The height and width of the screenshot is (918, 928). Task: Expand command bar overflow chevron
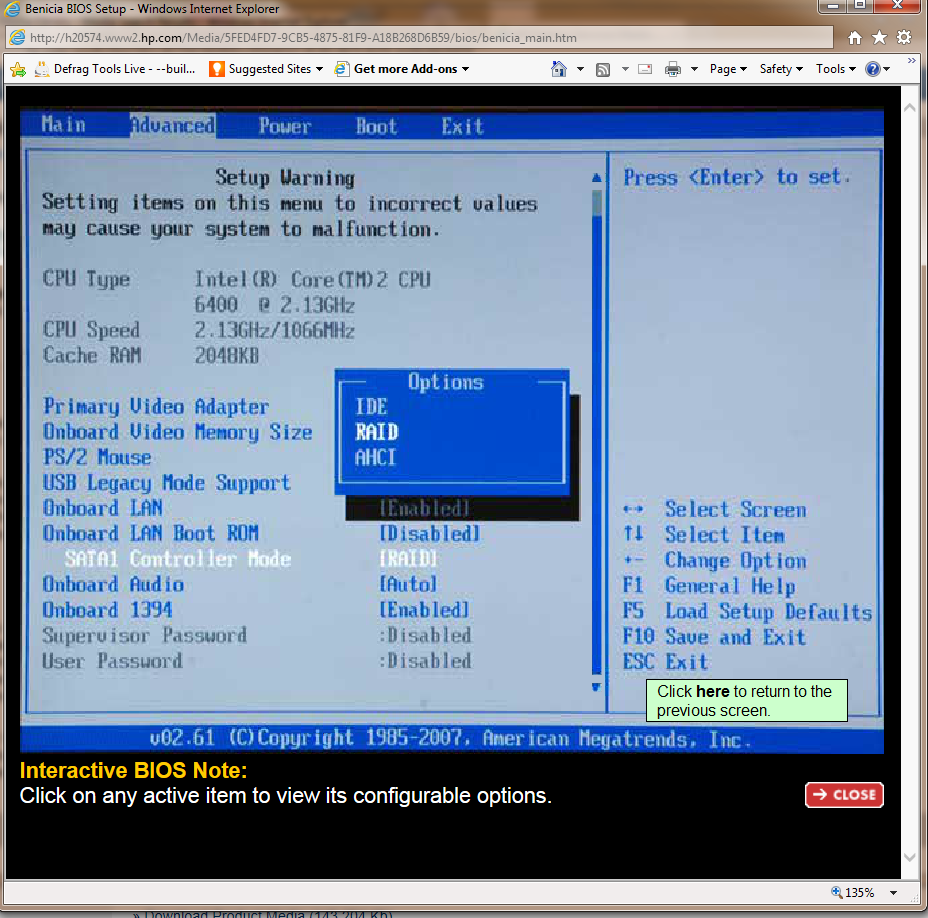tap(911, 60)
